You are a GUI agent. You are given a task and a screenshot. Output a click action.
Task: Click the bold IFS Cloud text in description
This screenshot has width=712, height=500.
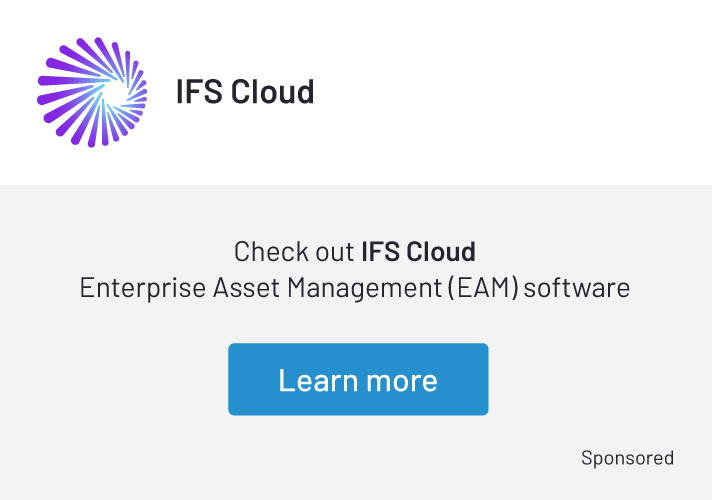pos(418,251)
